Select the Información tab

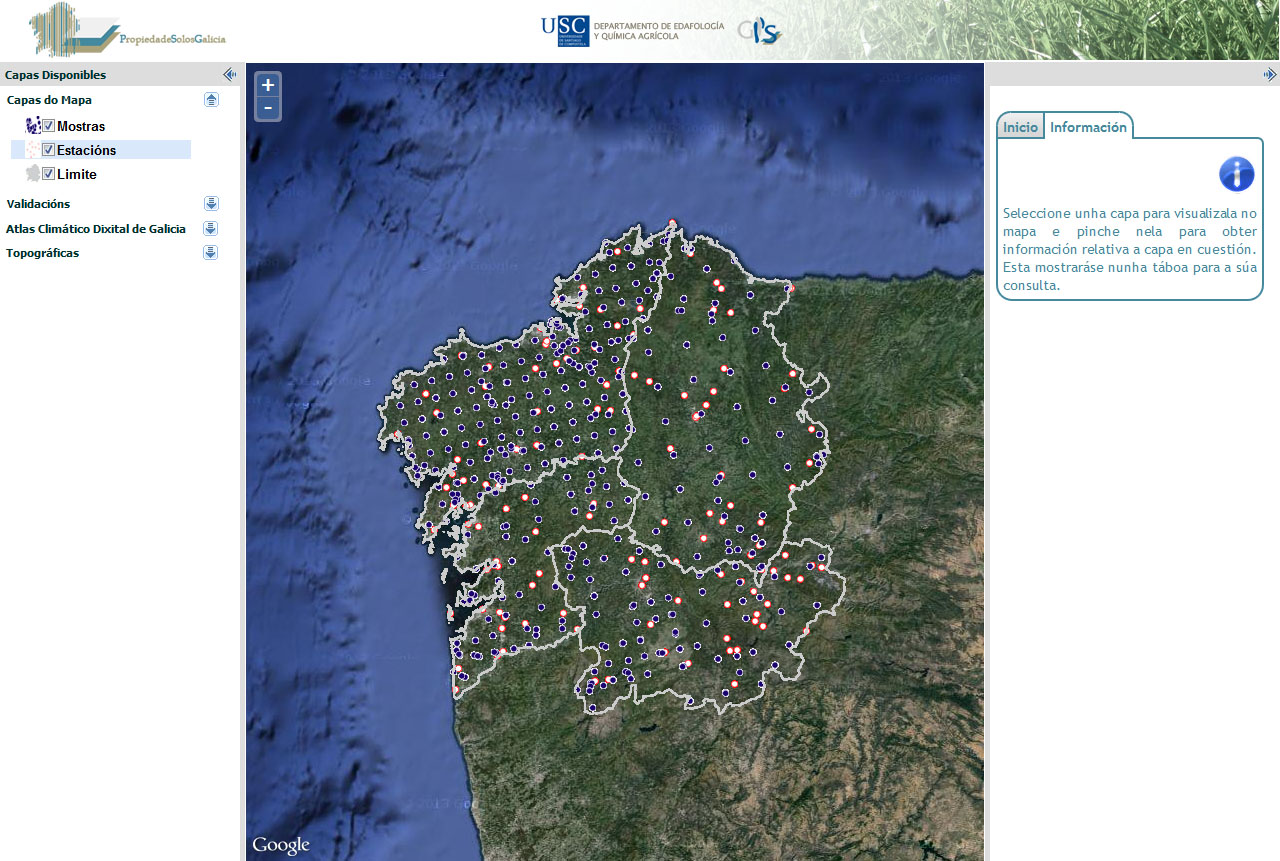[1088, 126]
